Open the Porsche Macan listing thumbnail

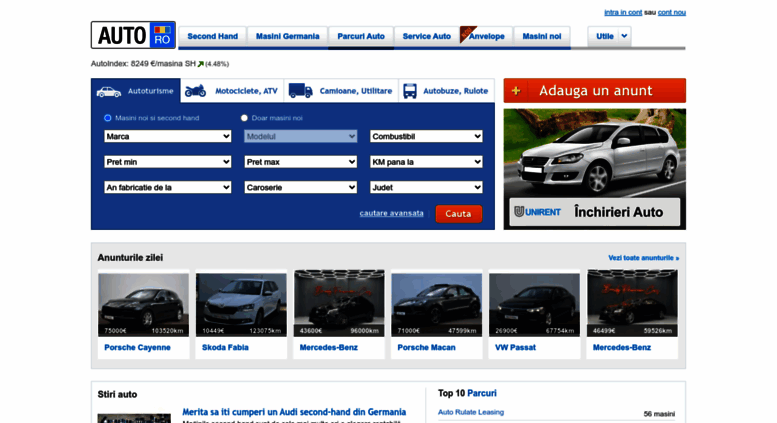coord(437,303)
